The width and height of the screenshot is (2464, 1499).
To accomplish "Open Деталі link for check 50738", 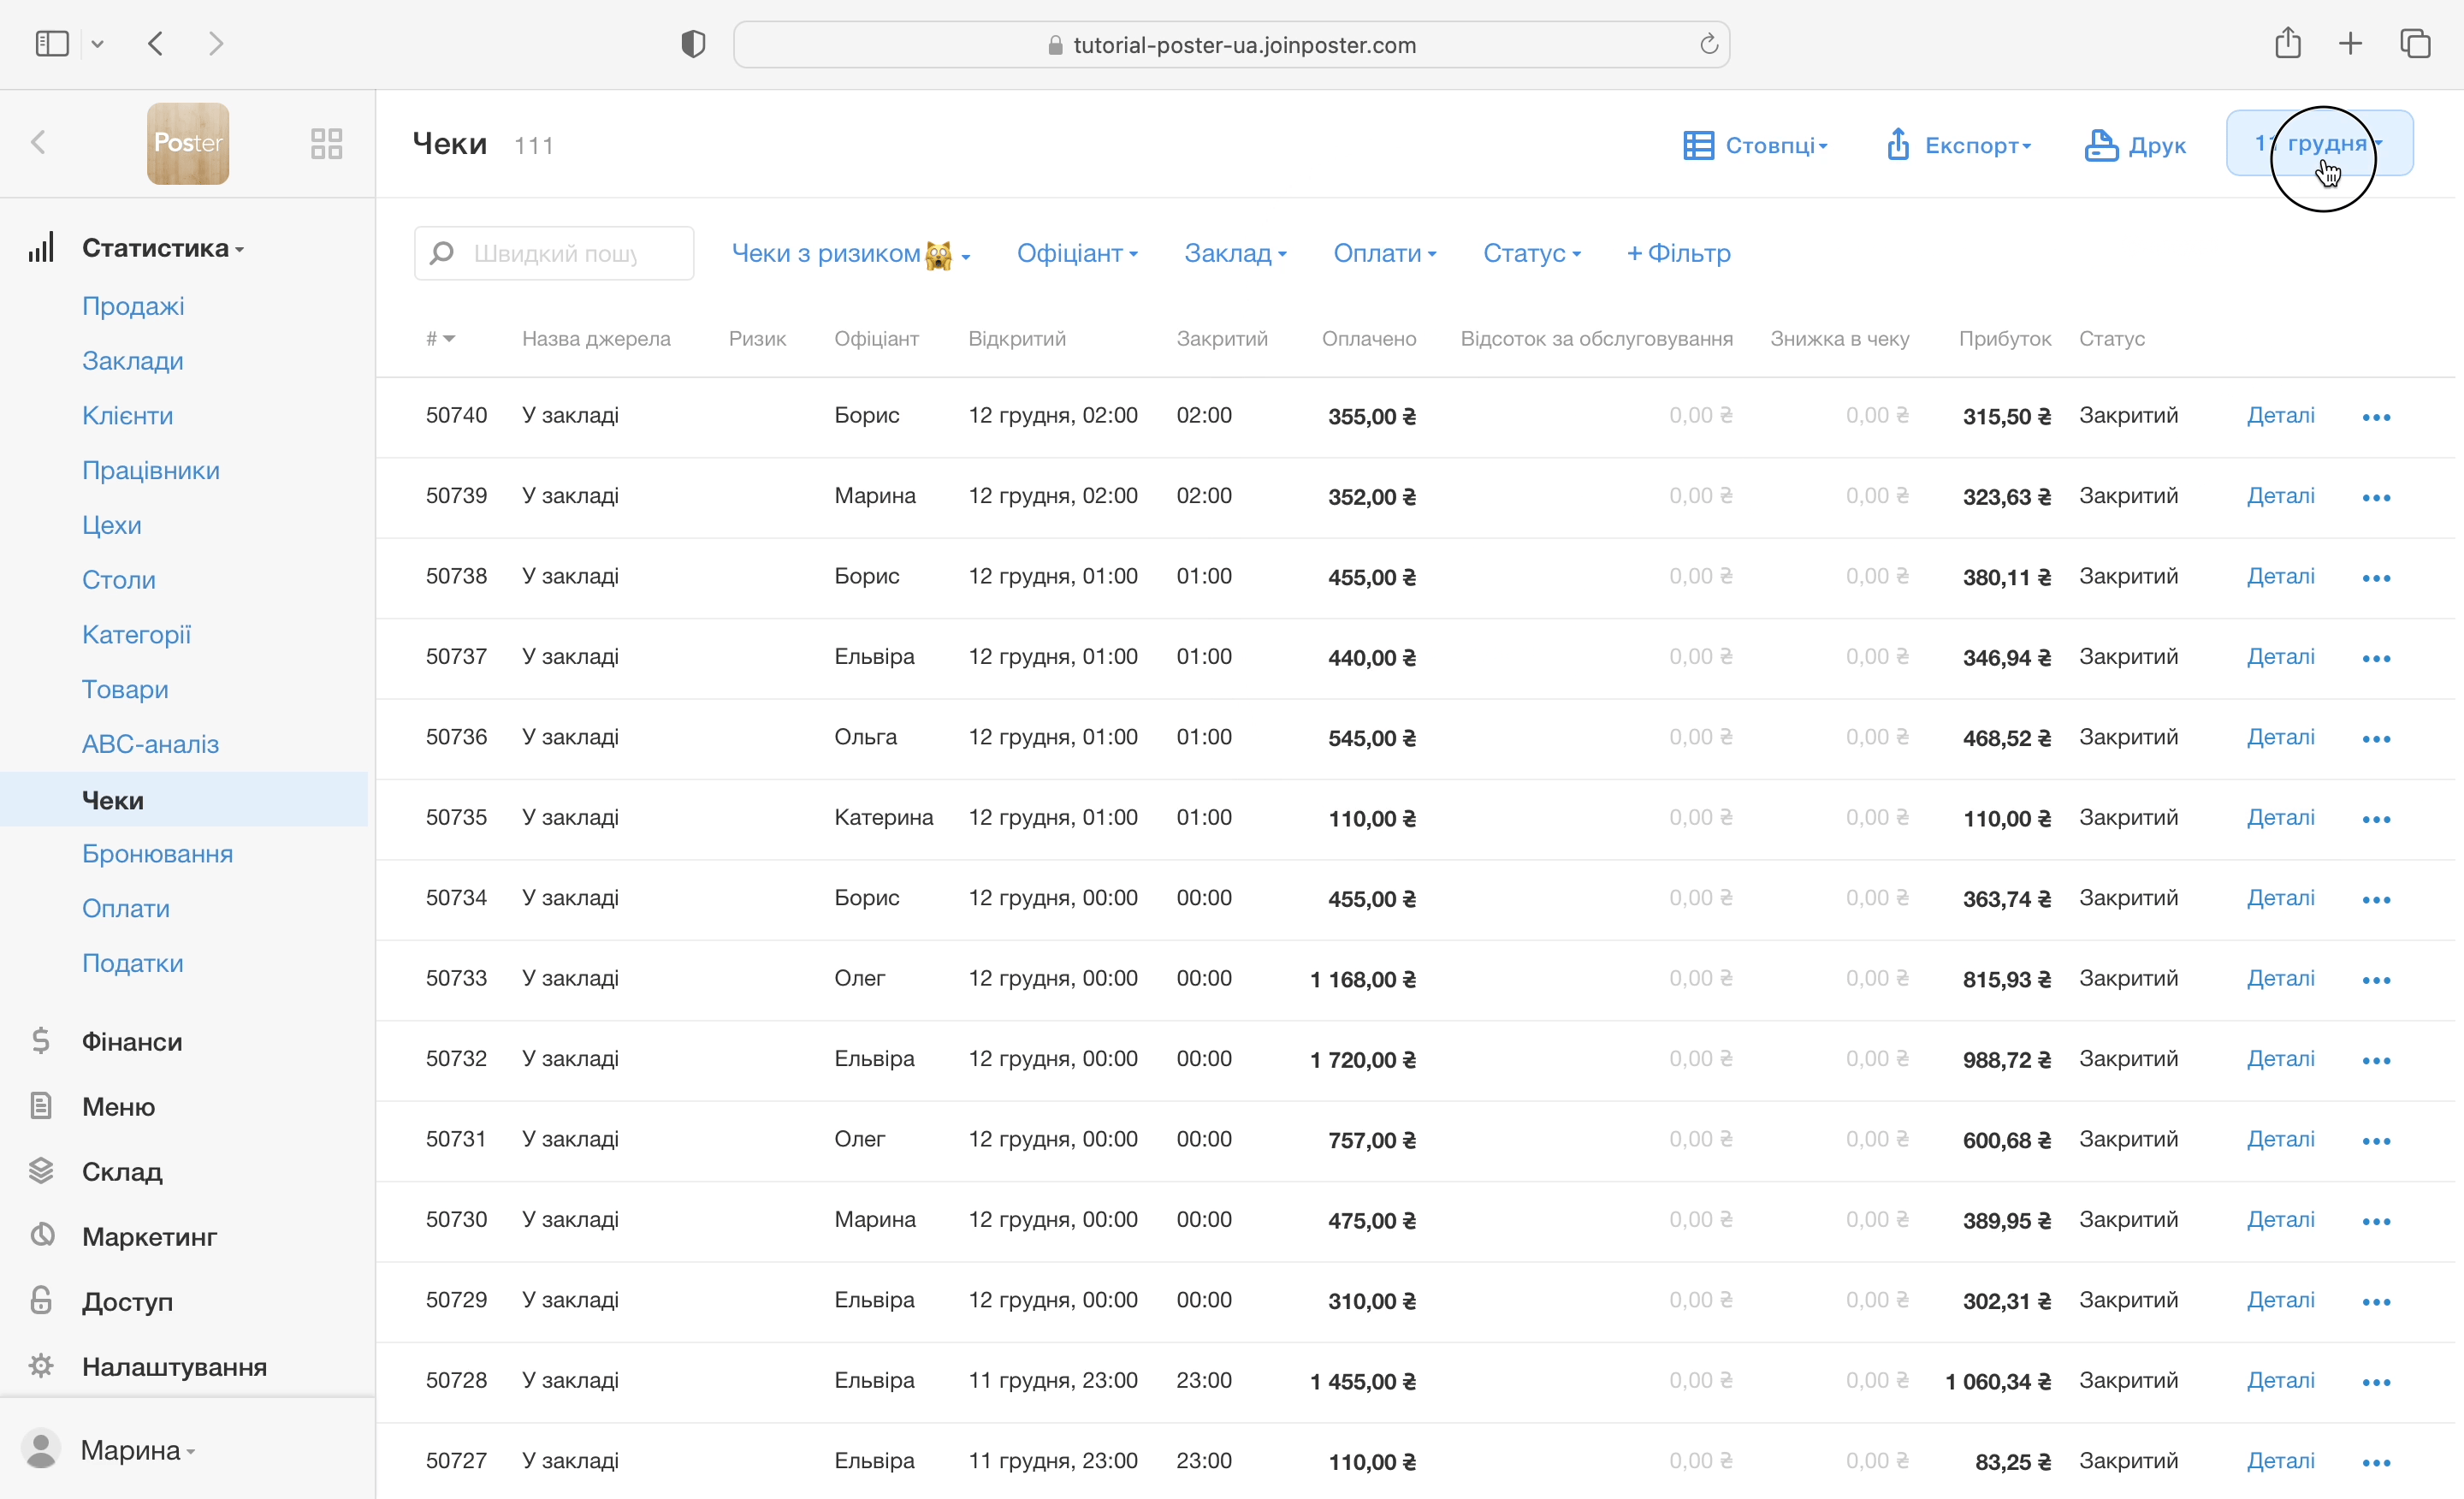I will pyautogui.click(x=2279, y=577).
